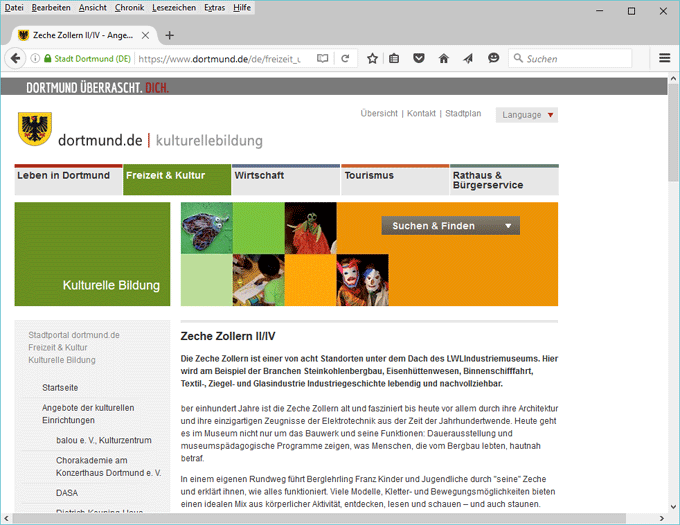Screen dimensions: 680x525
Task: Open the Leben in Dortmund tab
Action: 69,179
